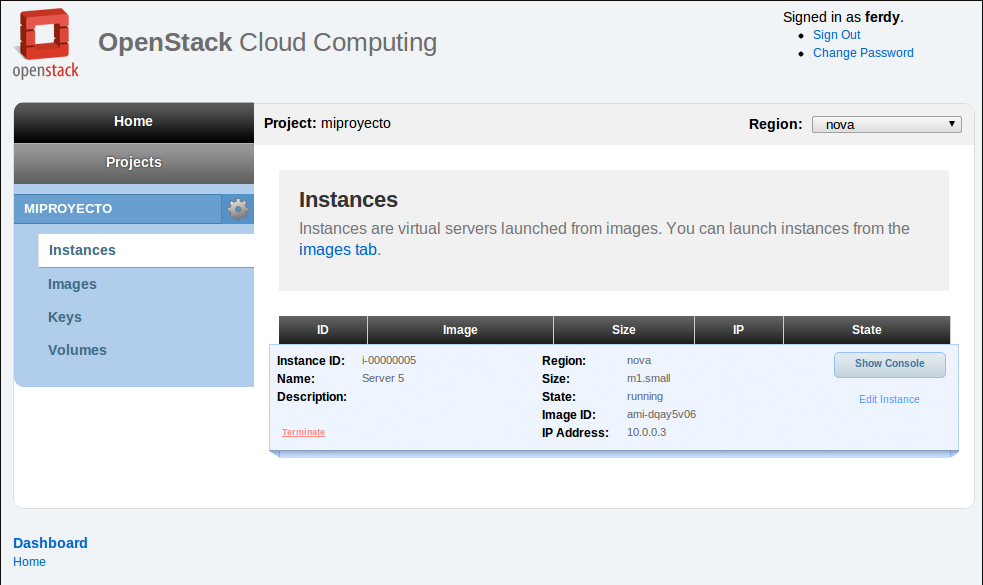The width and height of the screenshot is (983, 585).
Task: Select the MIPROYECTO project header
Action: tap(118, 209)
